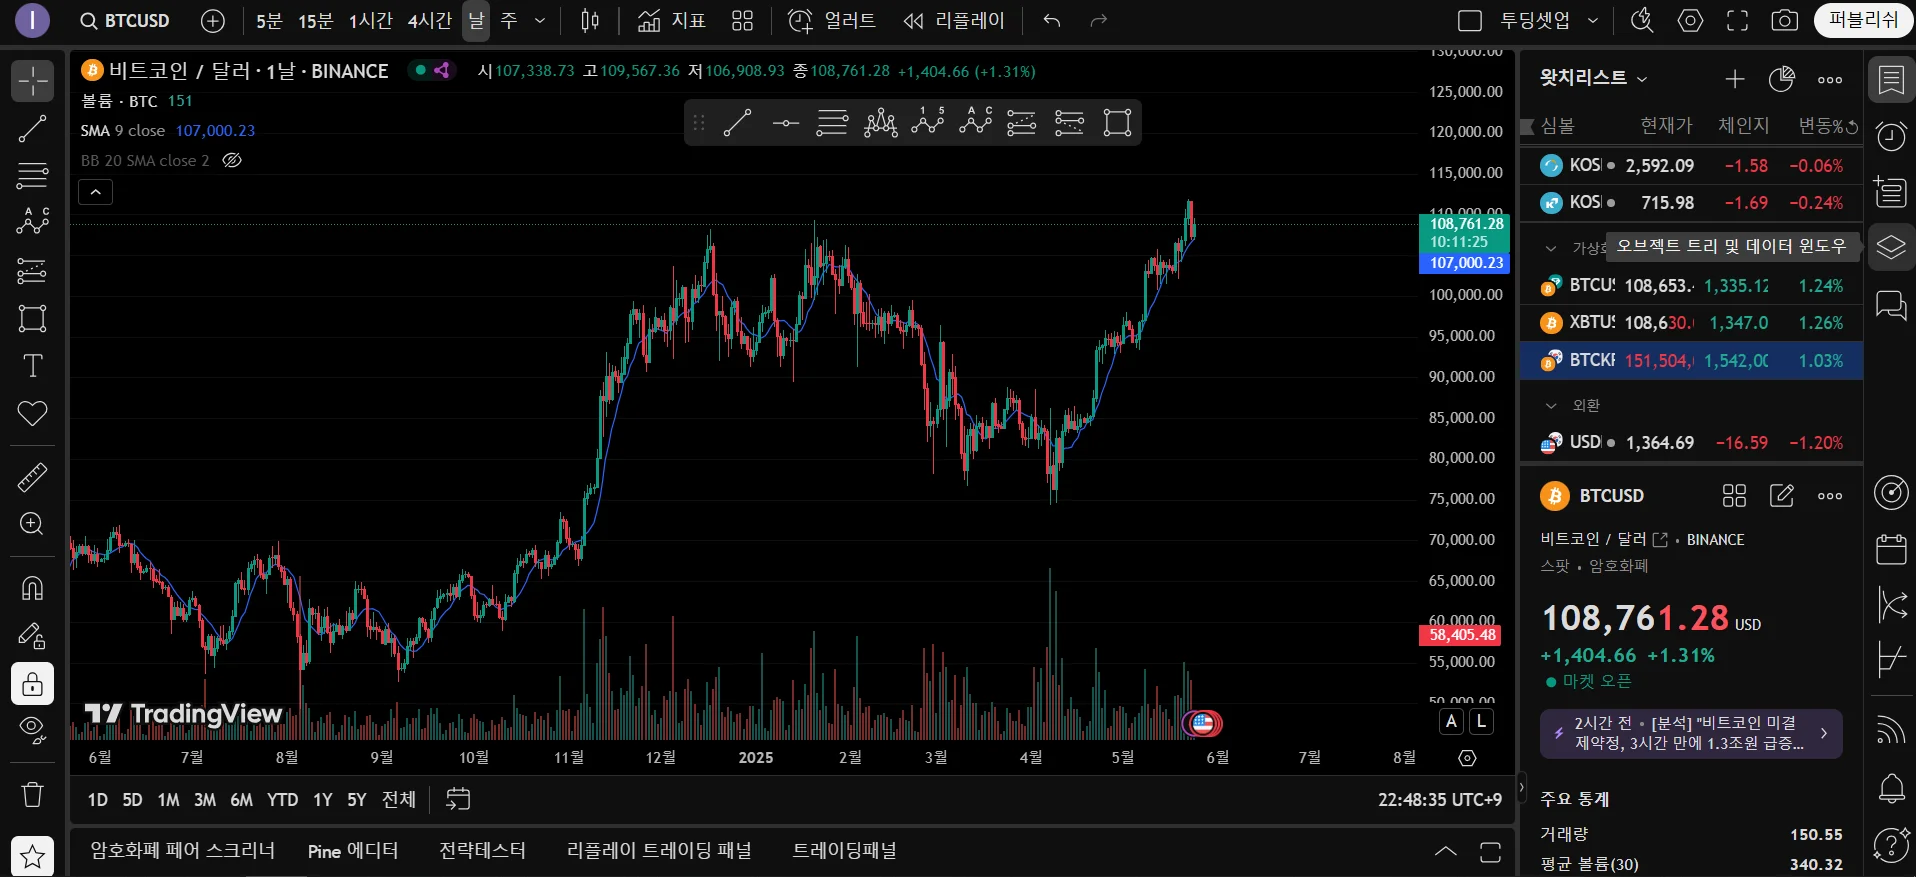Screen dimensions: 1916x877
Task: Activate the zoom in tool
Action: (x=32, y=524)
